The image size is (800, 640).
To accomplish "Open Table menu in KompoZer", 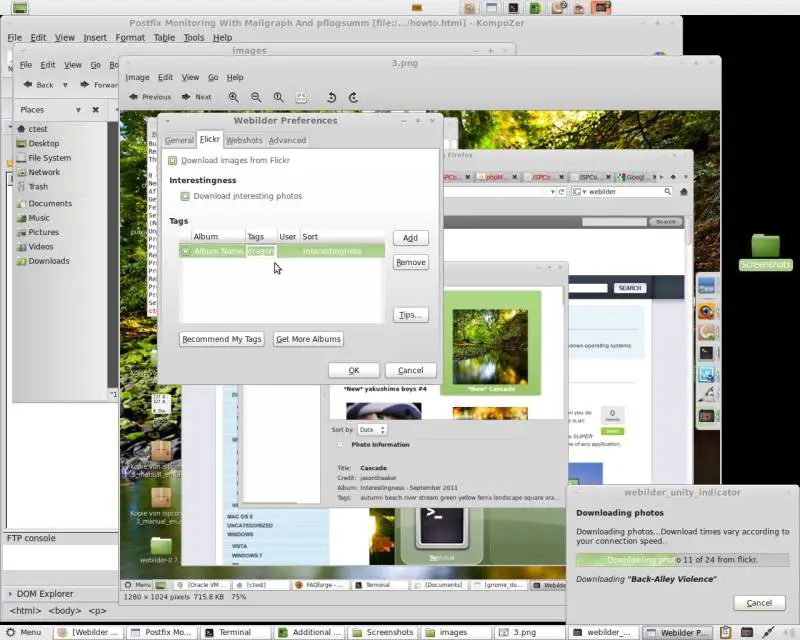I will click(164, 37).
